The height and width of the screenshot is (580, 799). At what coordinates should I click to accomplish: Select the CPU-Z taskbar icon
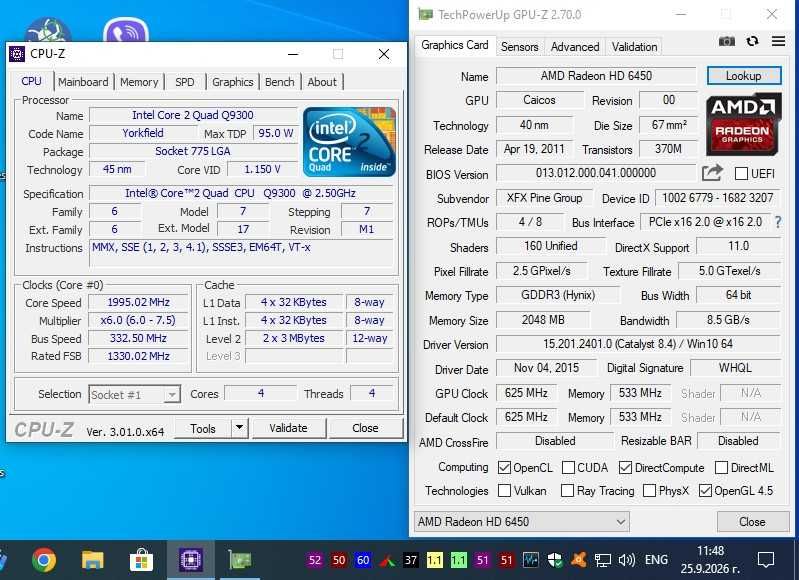click(191, 560)
